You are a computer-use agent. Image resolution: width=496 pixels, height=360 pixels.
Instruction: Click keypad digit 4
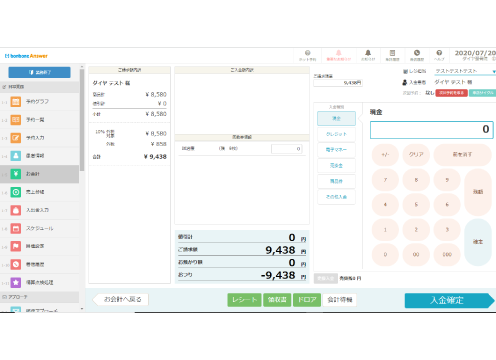(x=385, y=205)
